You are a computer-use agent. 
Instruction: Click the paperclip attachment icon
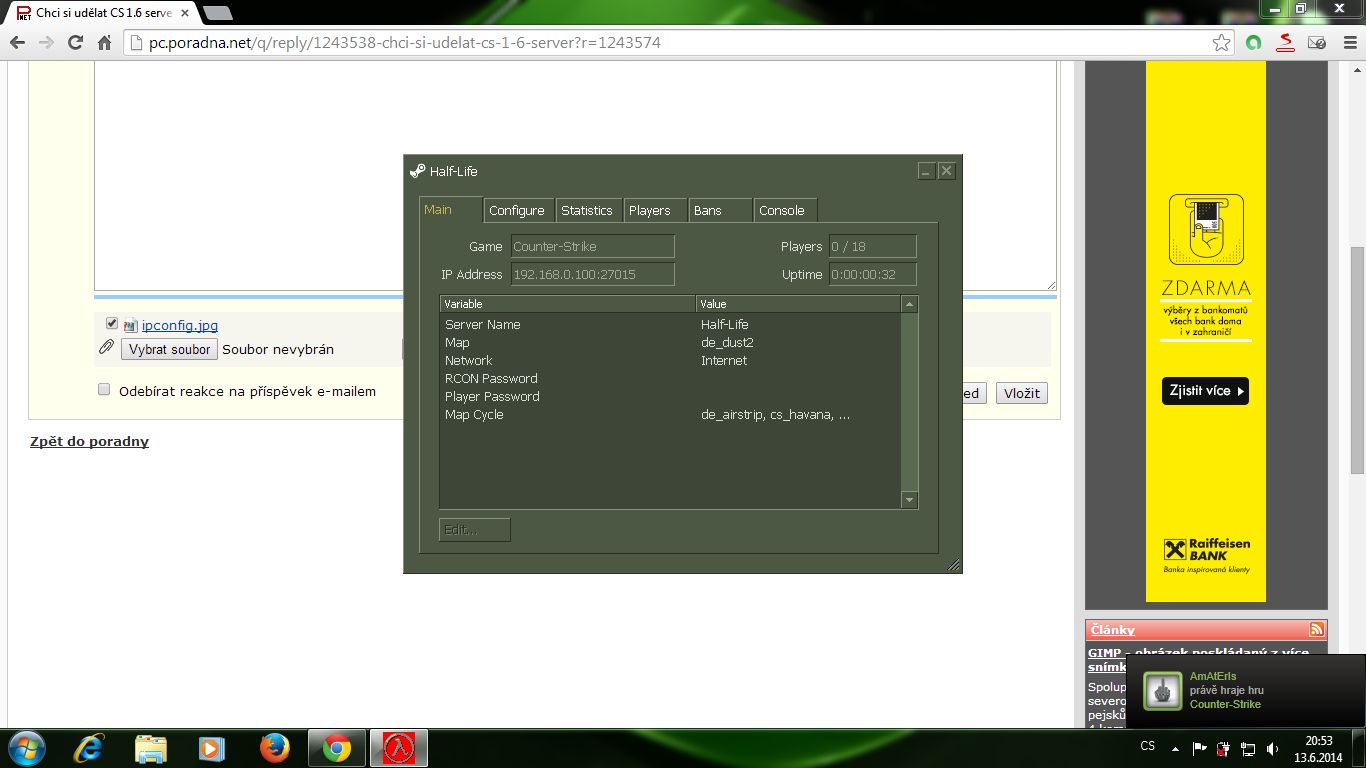pos(106,347)
